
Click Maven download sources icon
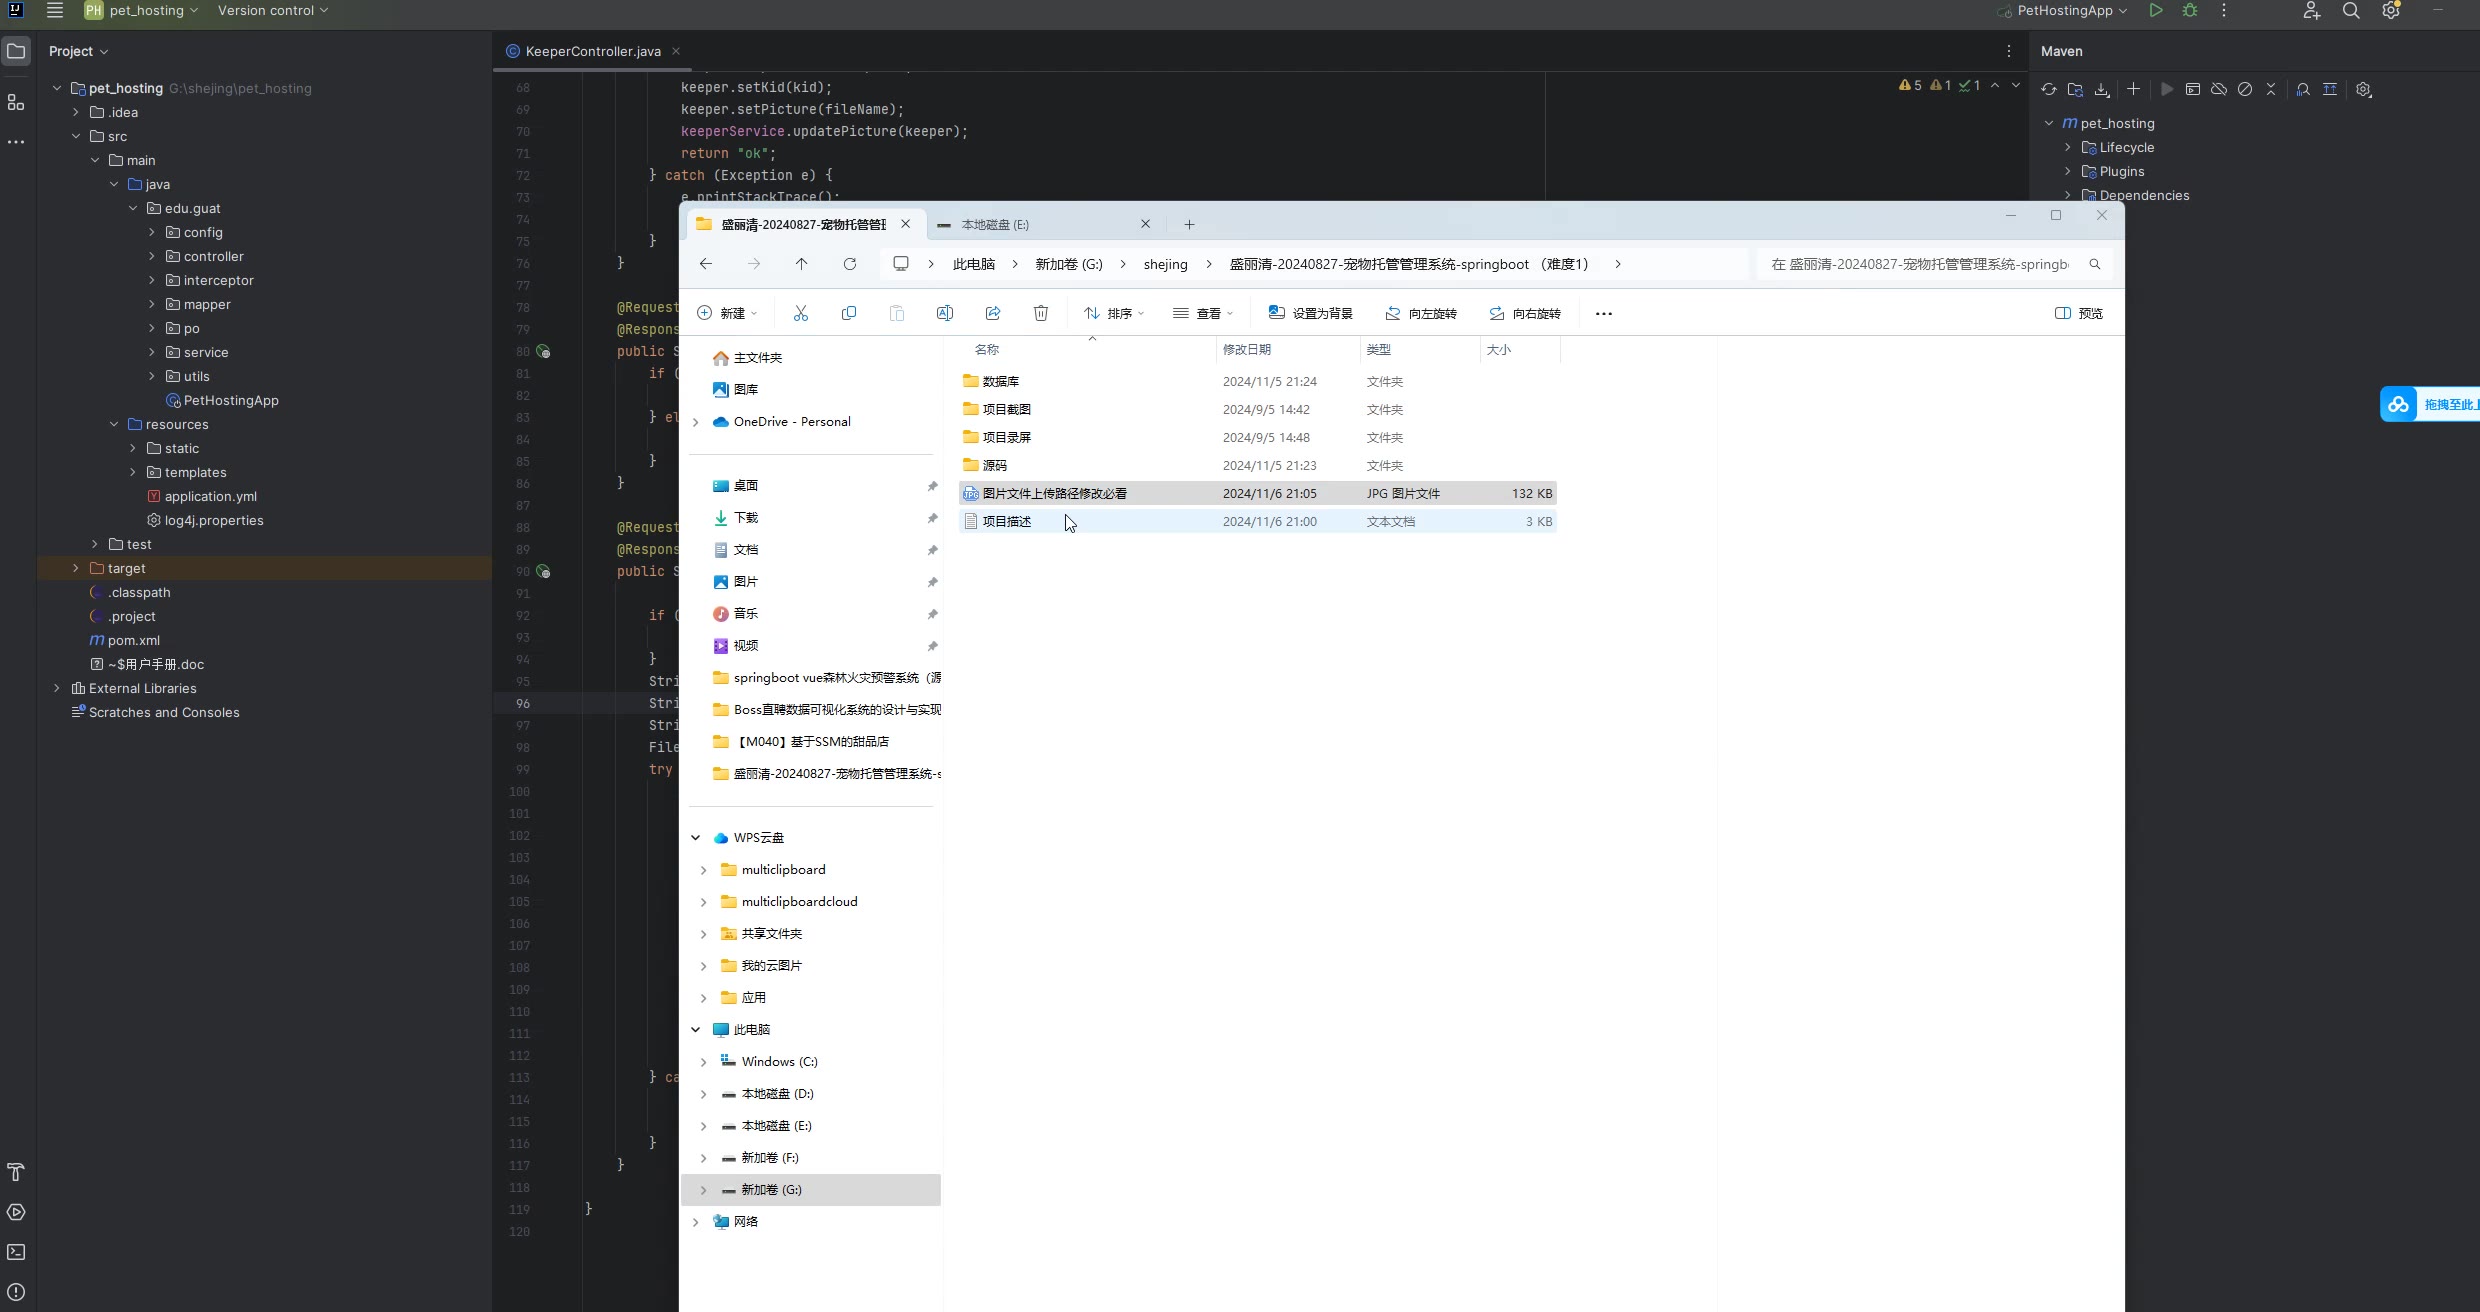click(x=2102, y=89)
